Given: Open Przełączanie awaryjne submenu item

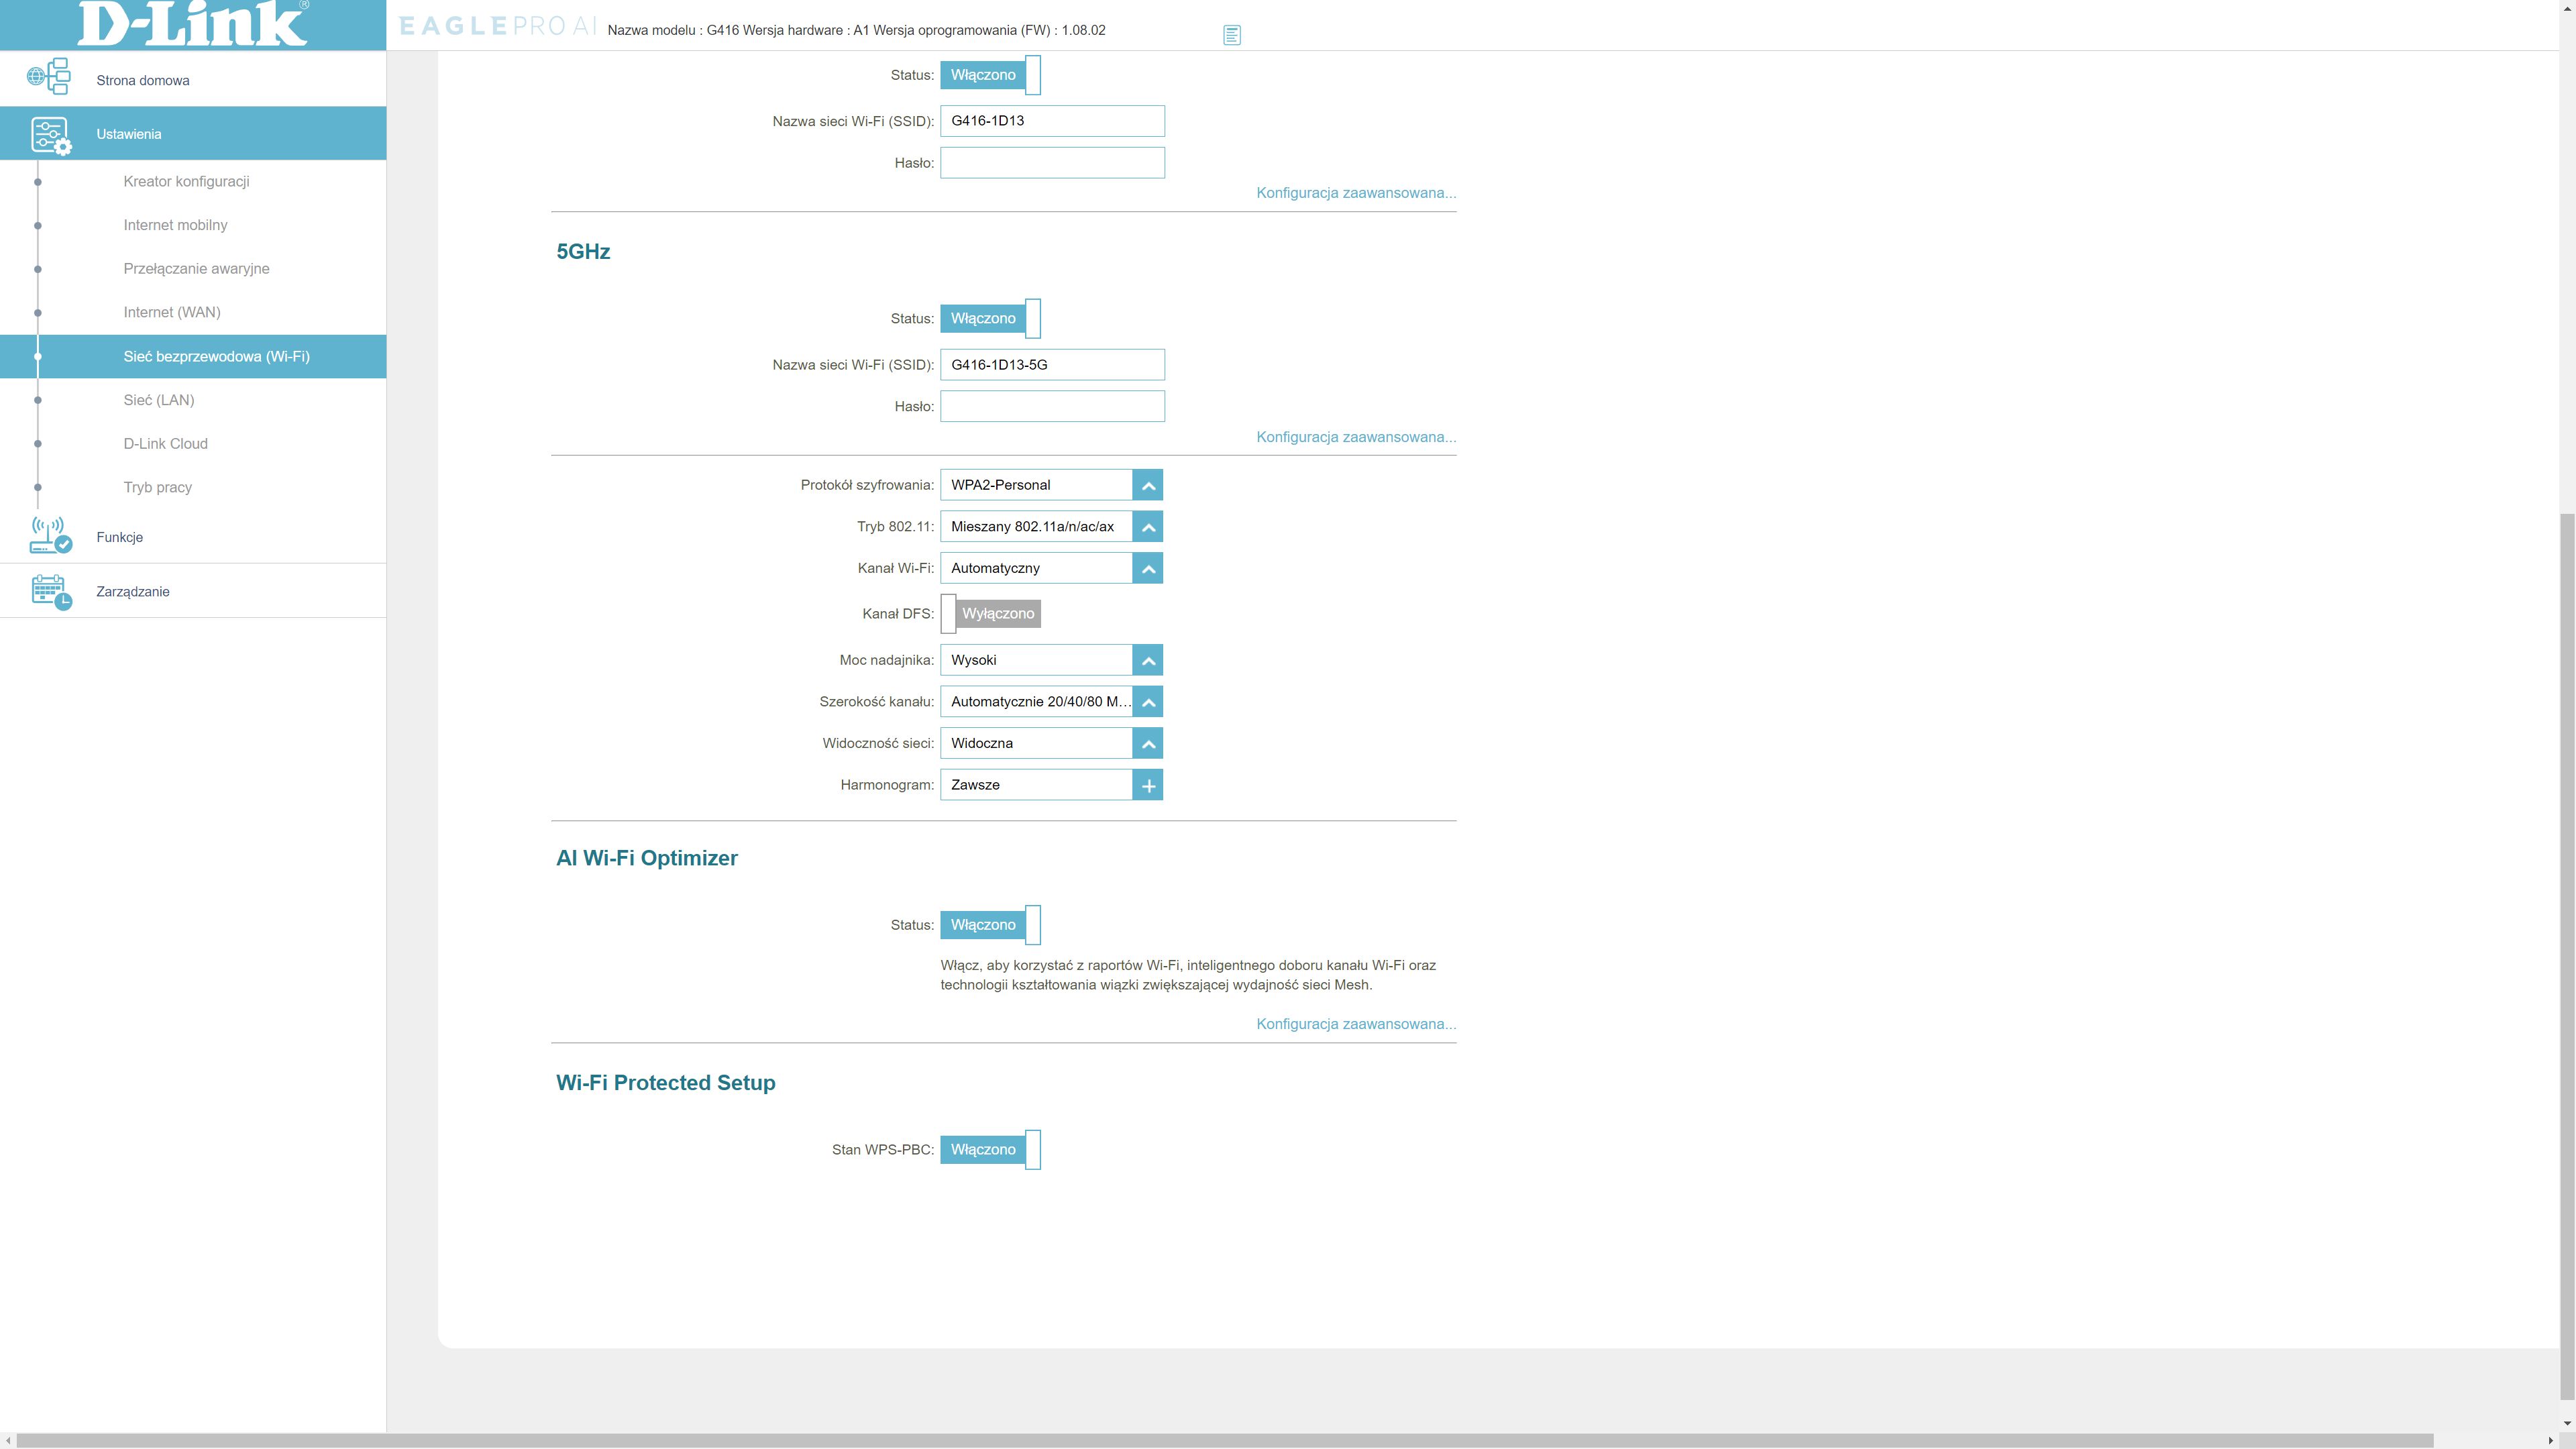Looking at the screenshot, I should tap(196, 269).
